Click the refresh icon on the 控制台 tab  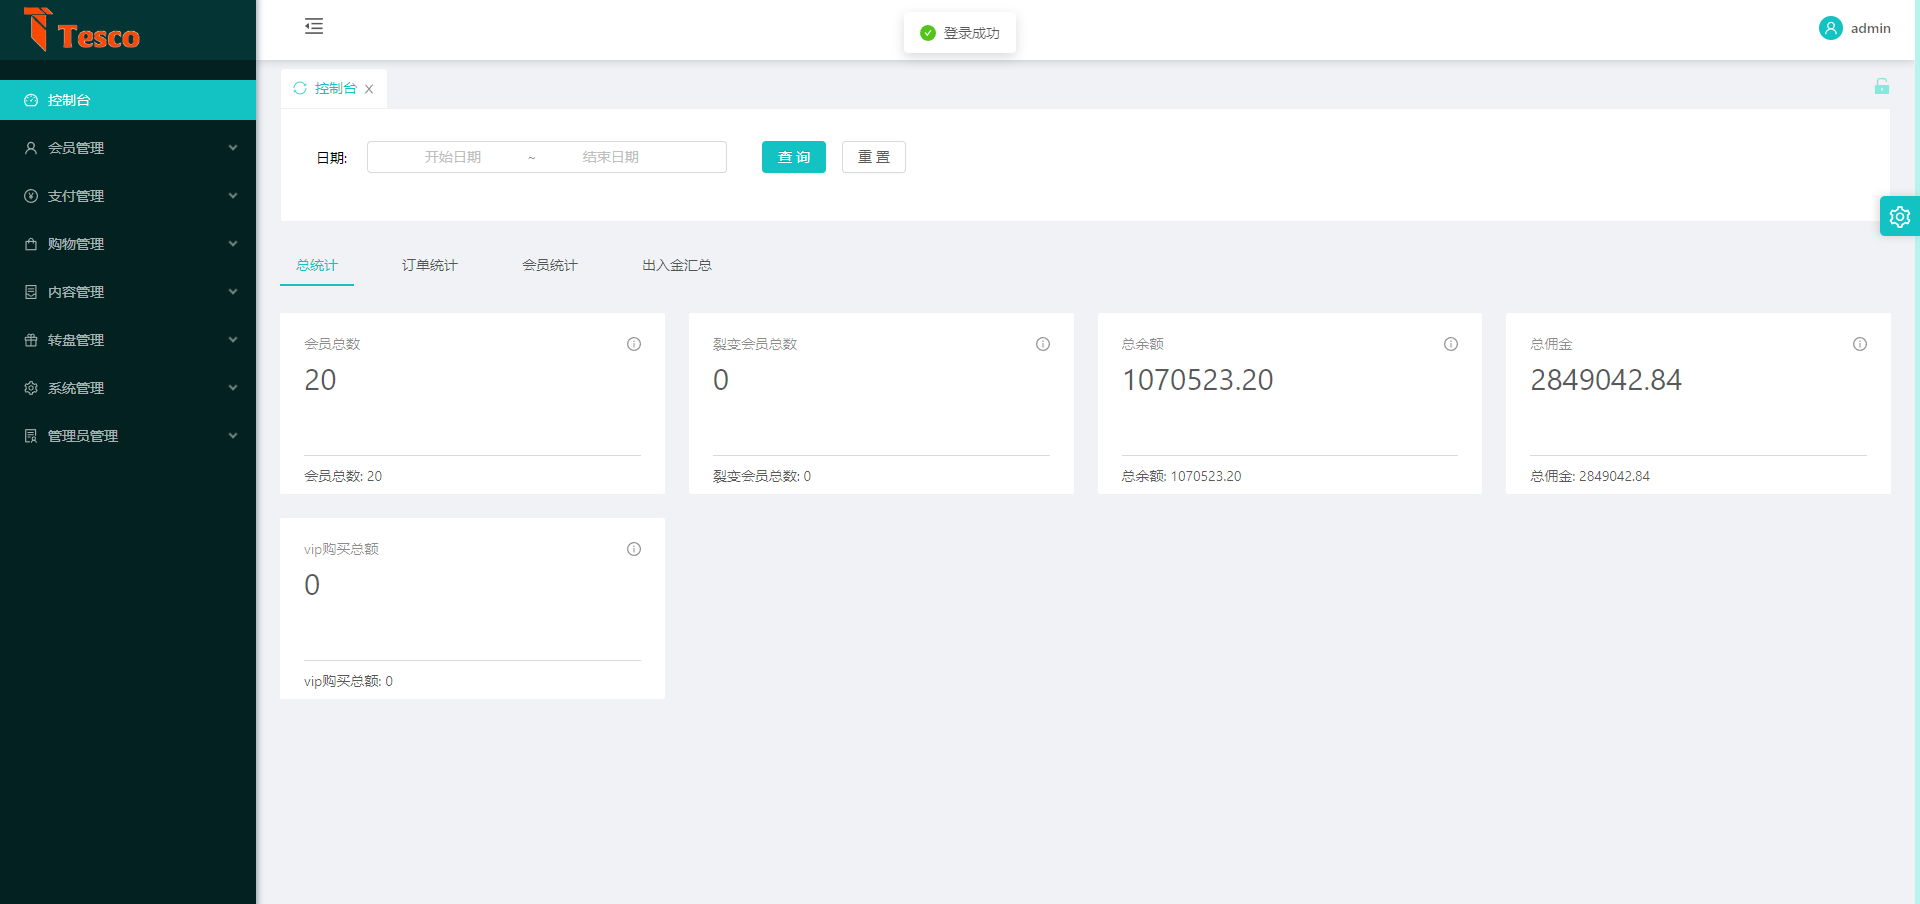300,88
